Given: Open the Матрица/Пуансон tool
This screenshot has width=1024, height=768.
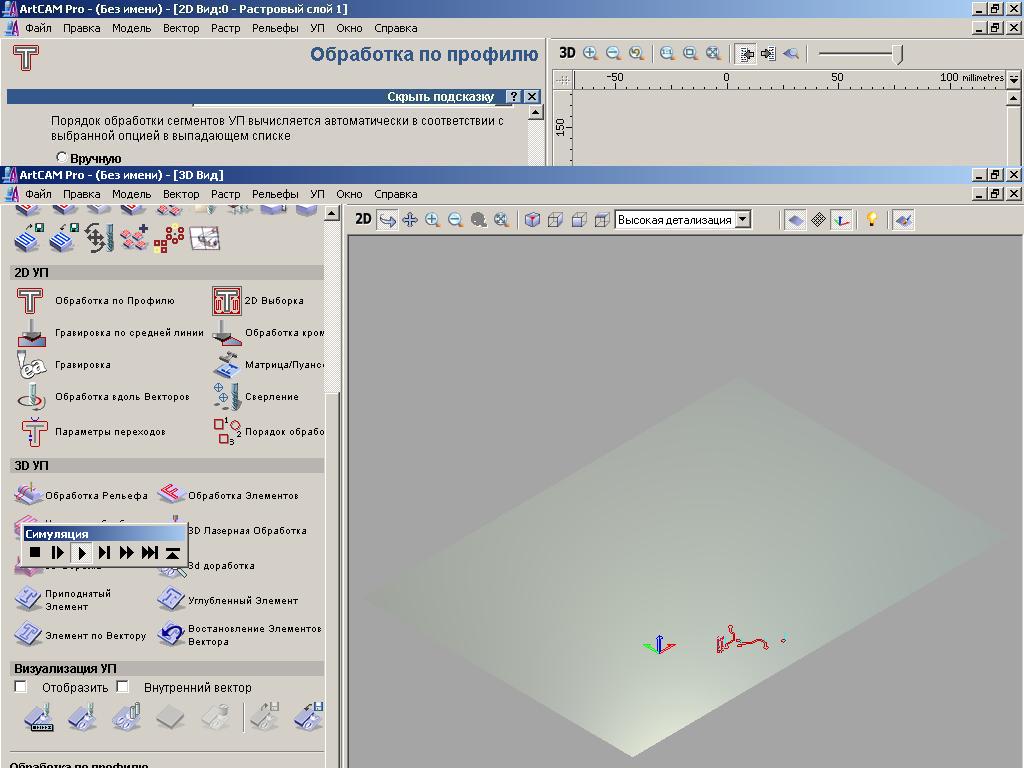Looking at the screenshot, I should 268,365.
